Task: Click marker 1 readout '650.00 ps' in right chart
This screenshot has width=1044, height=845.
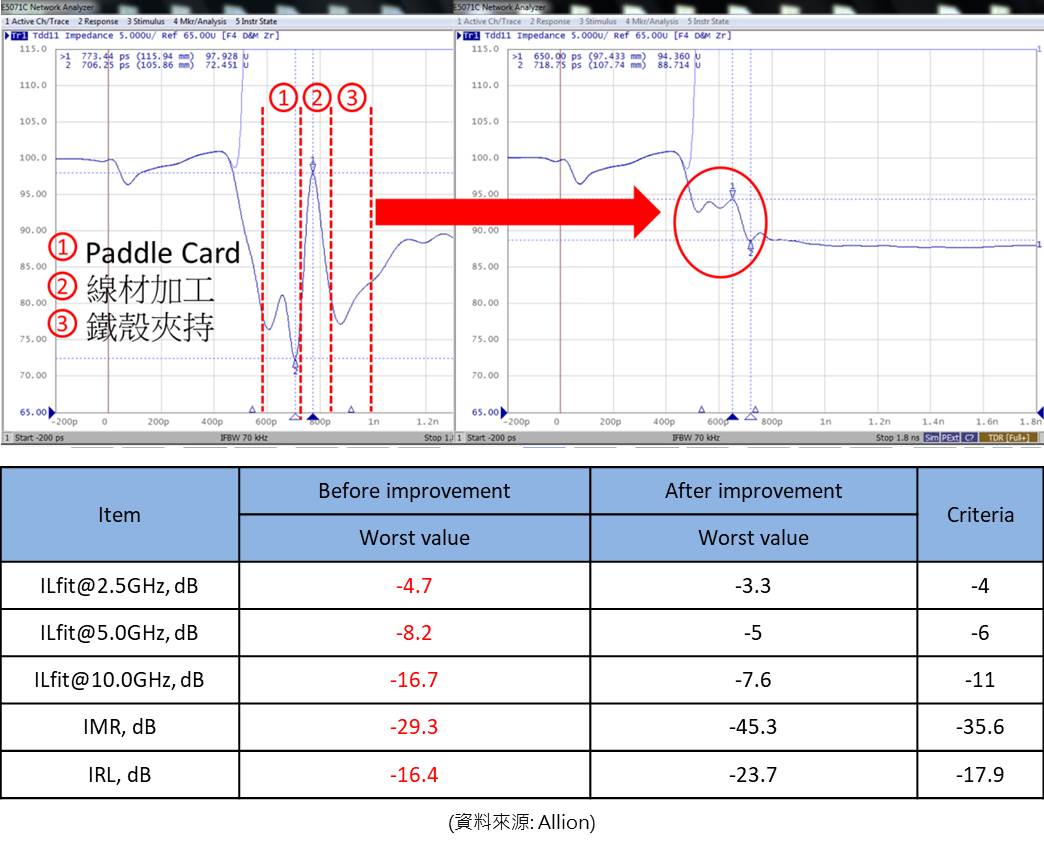Action: click(x=558, y=57)
